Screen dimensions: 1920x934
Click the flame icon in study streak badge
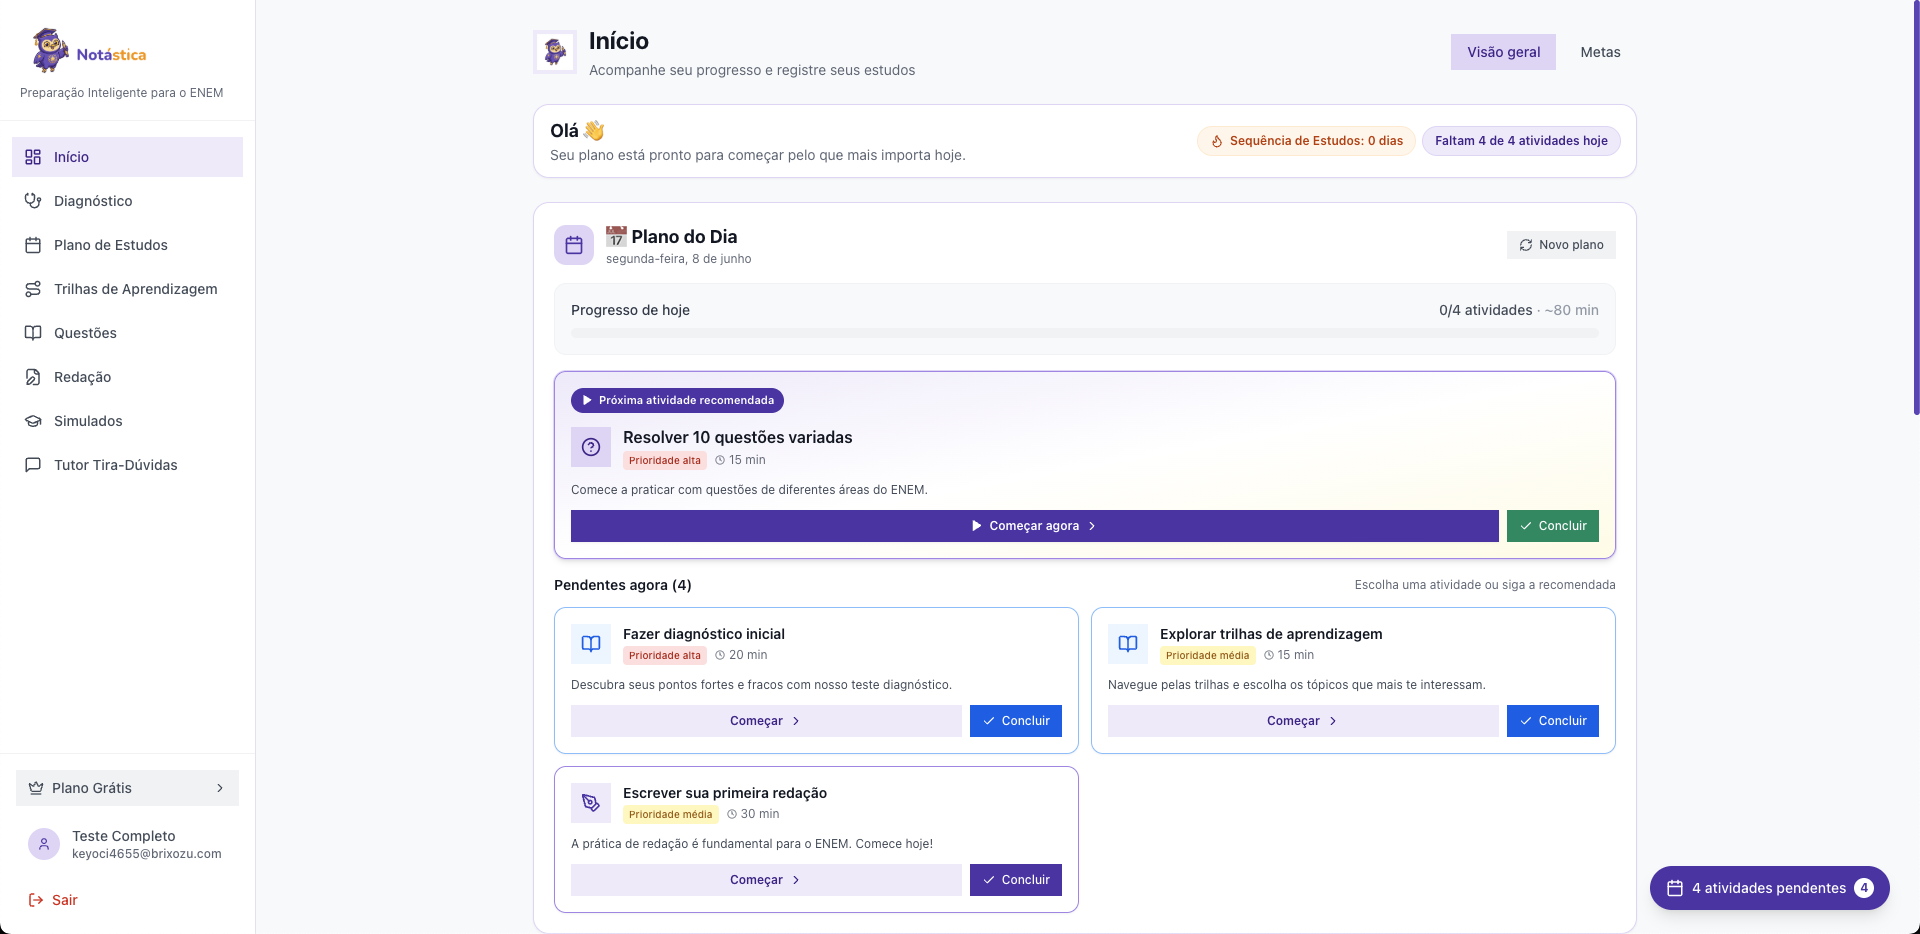coord(1217,141)
